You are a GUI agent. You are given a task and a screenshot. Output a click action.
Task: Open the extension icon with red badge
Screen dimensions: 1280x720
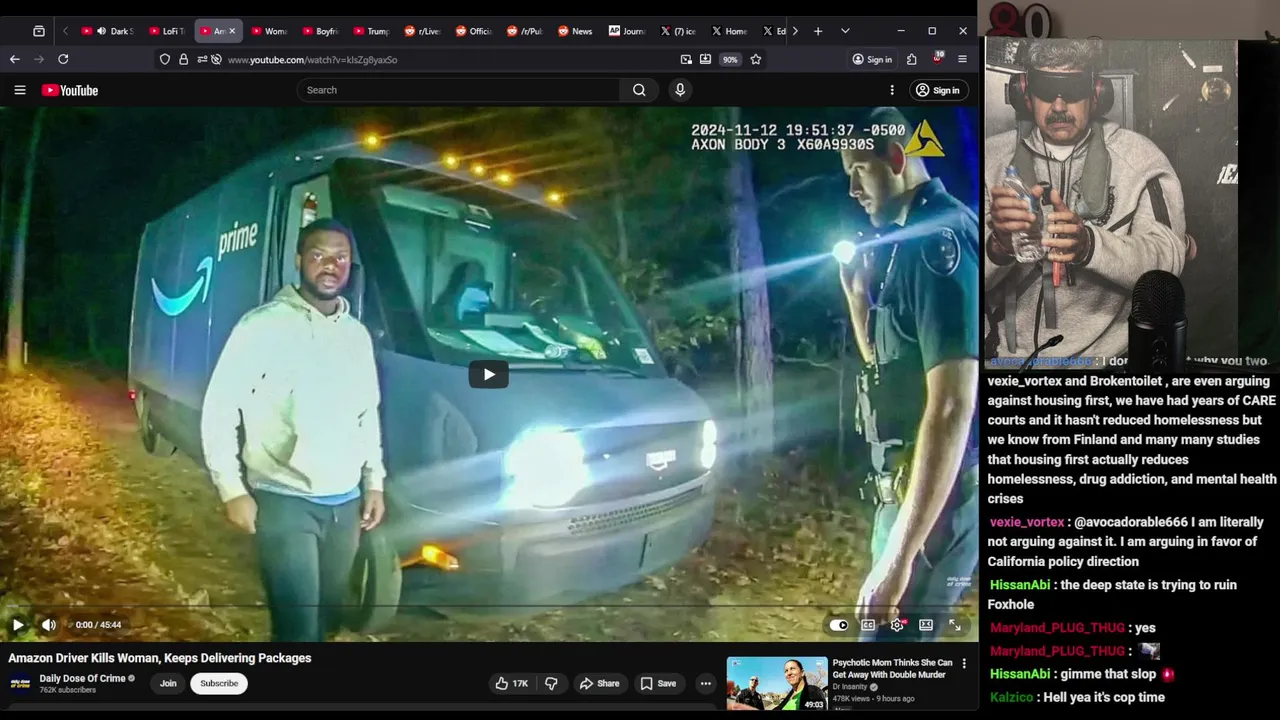point(938,58)
